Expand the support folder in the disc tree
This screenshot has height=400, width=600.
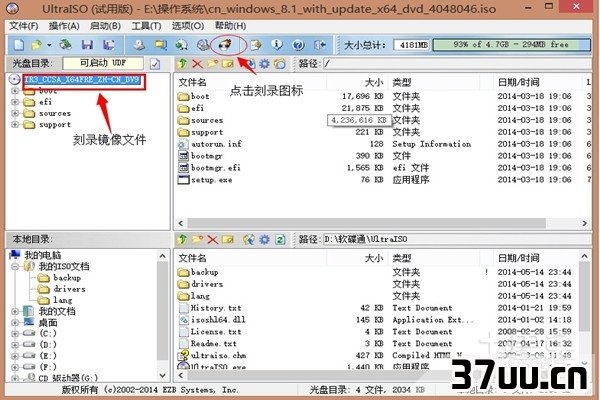tap(15, 124)
